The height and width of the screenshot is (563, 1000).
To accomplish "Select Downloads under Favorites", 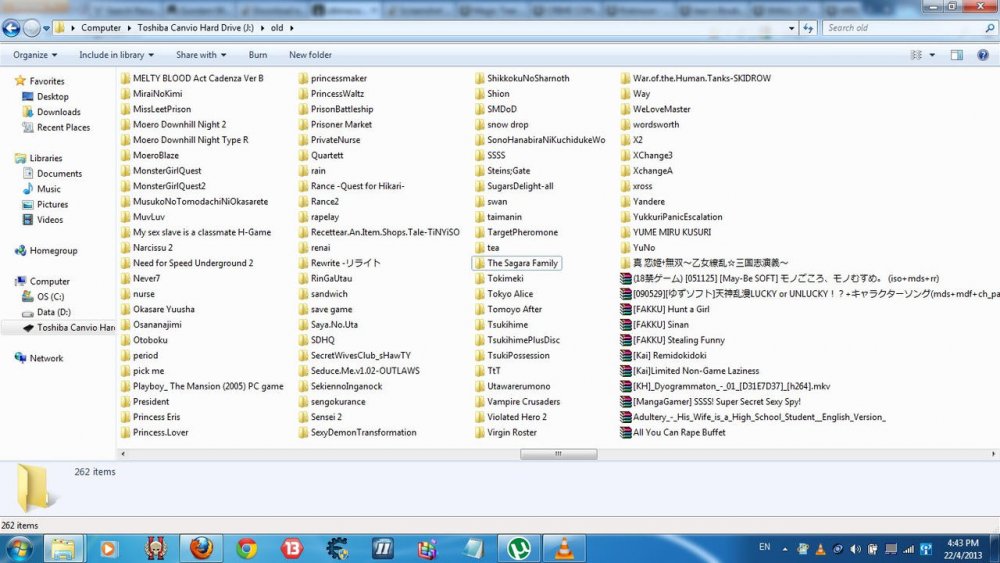I will (58, 112).
